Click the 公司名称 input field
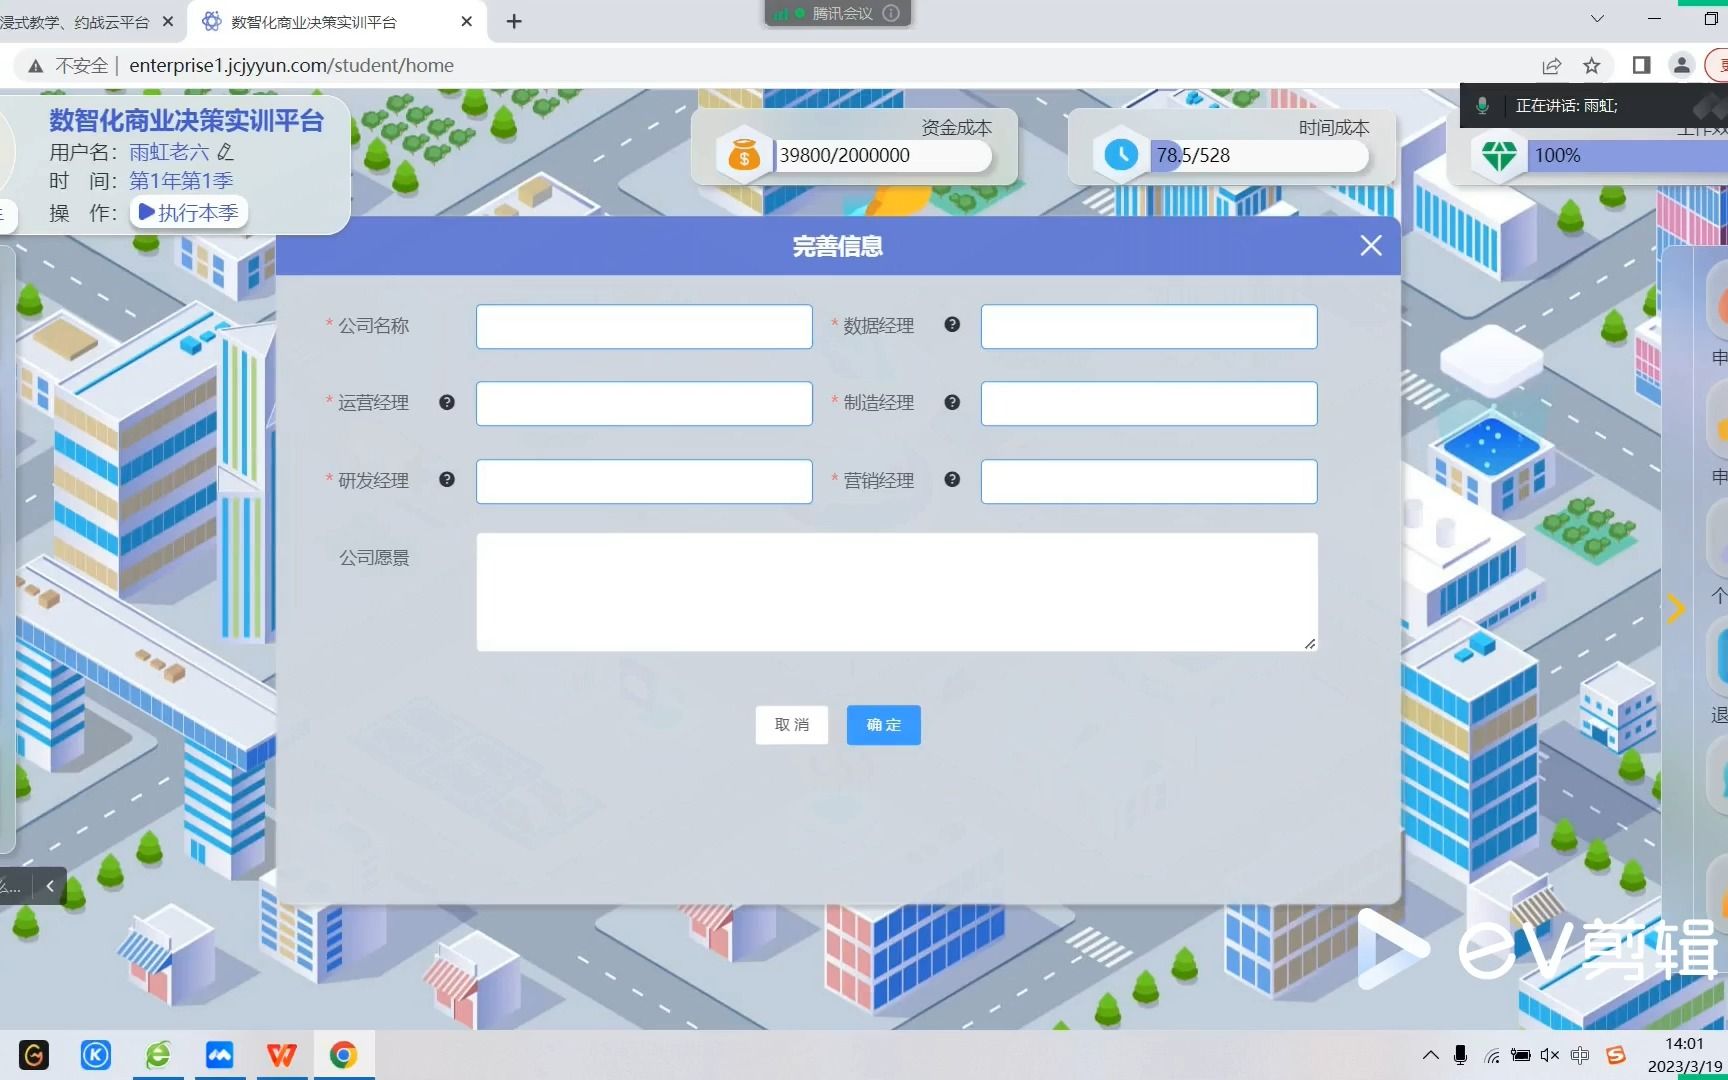The image size is (1728, 1080). 644,327
